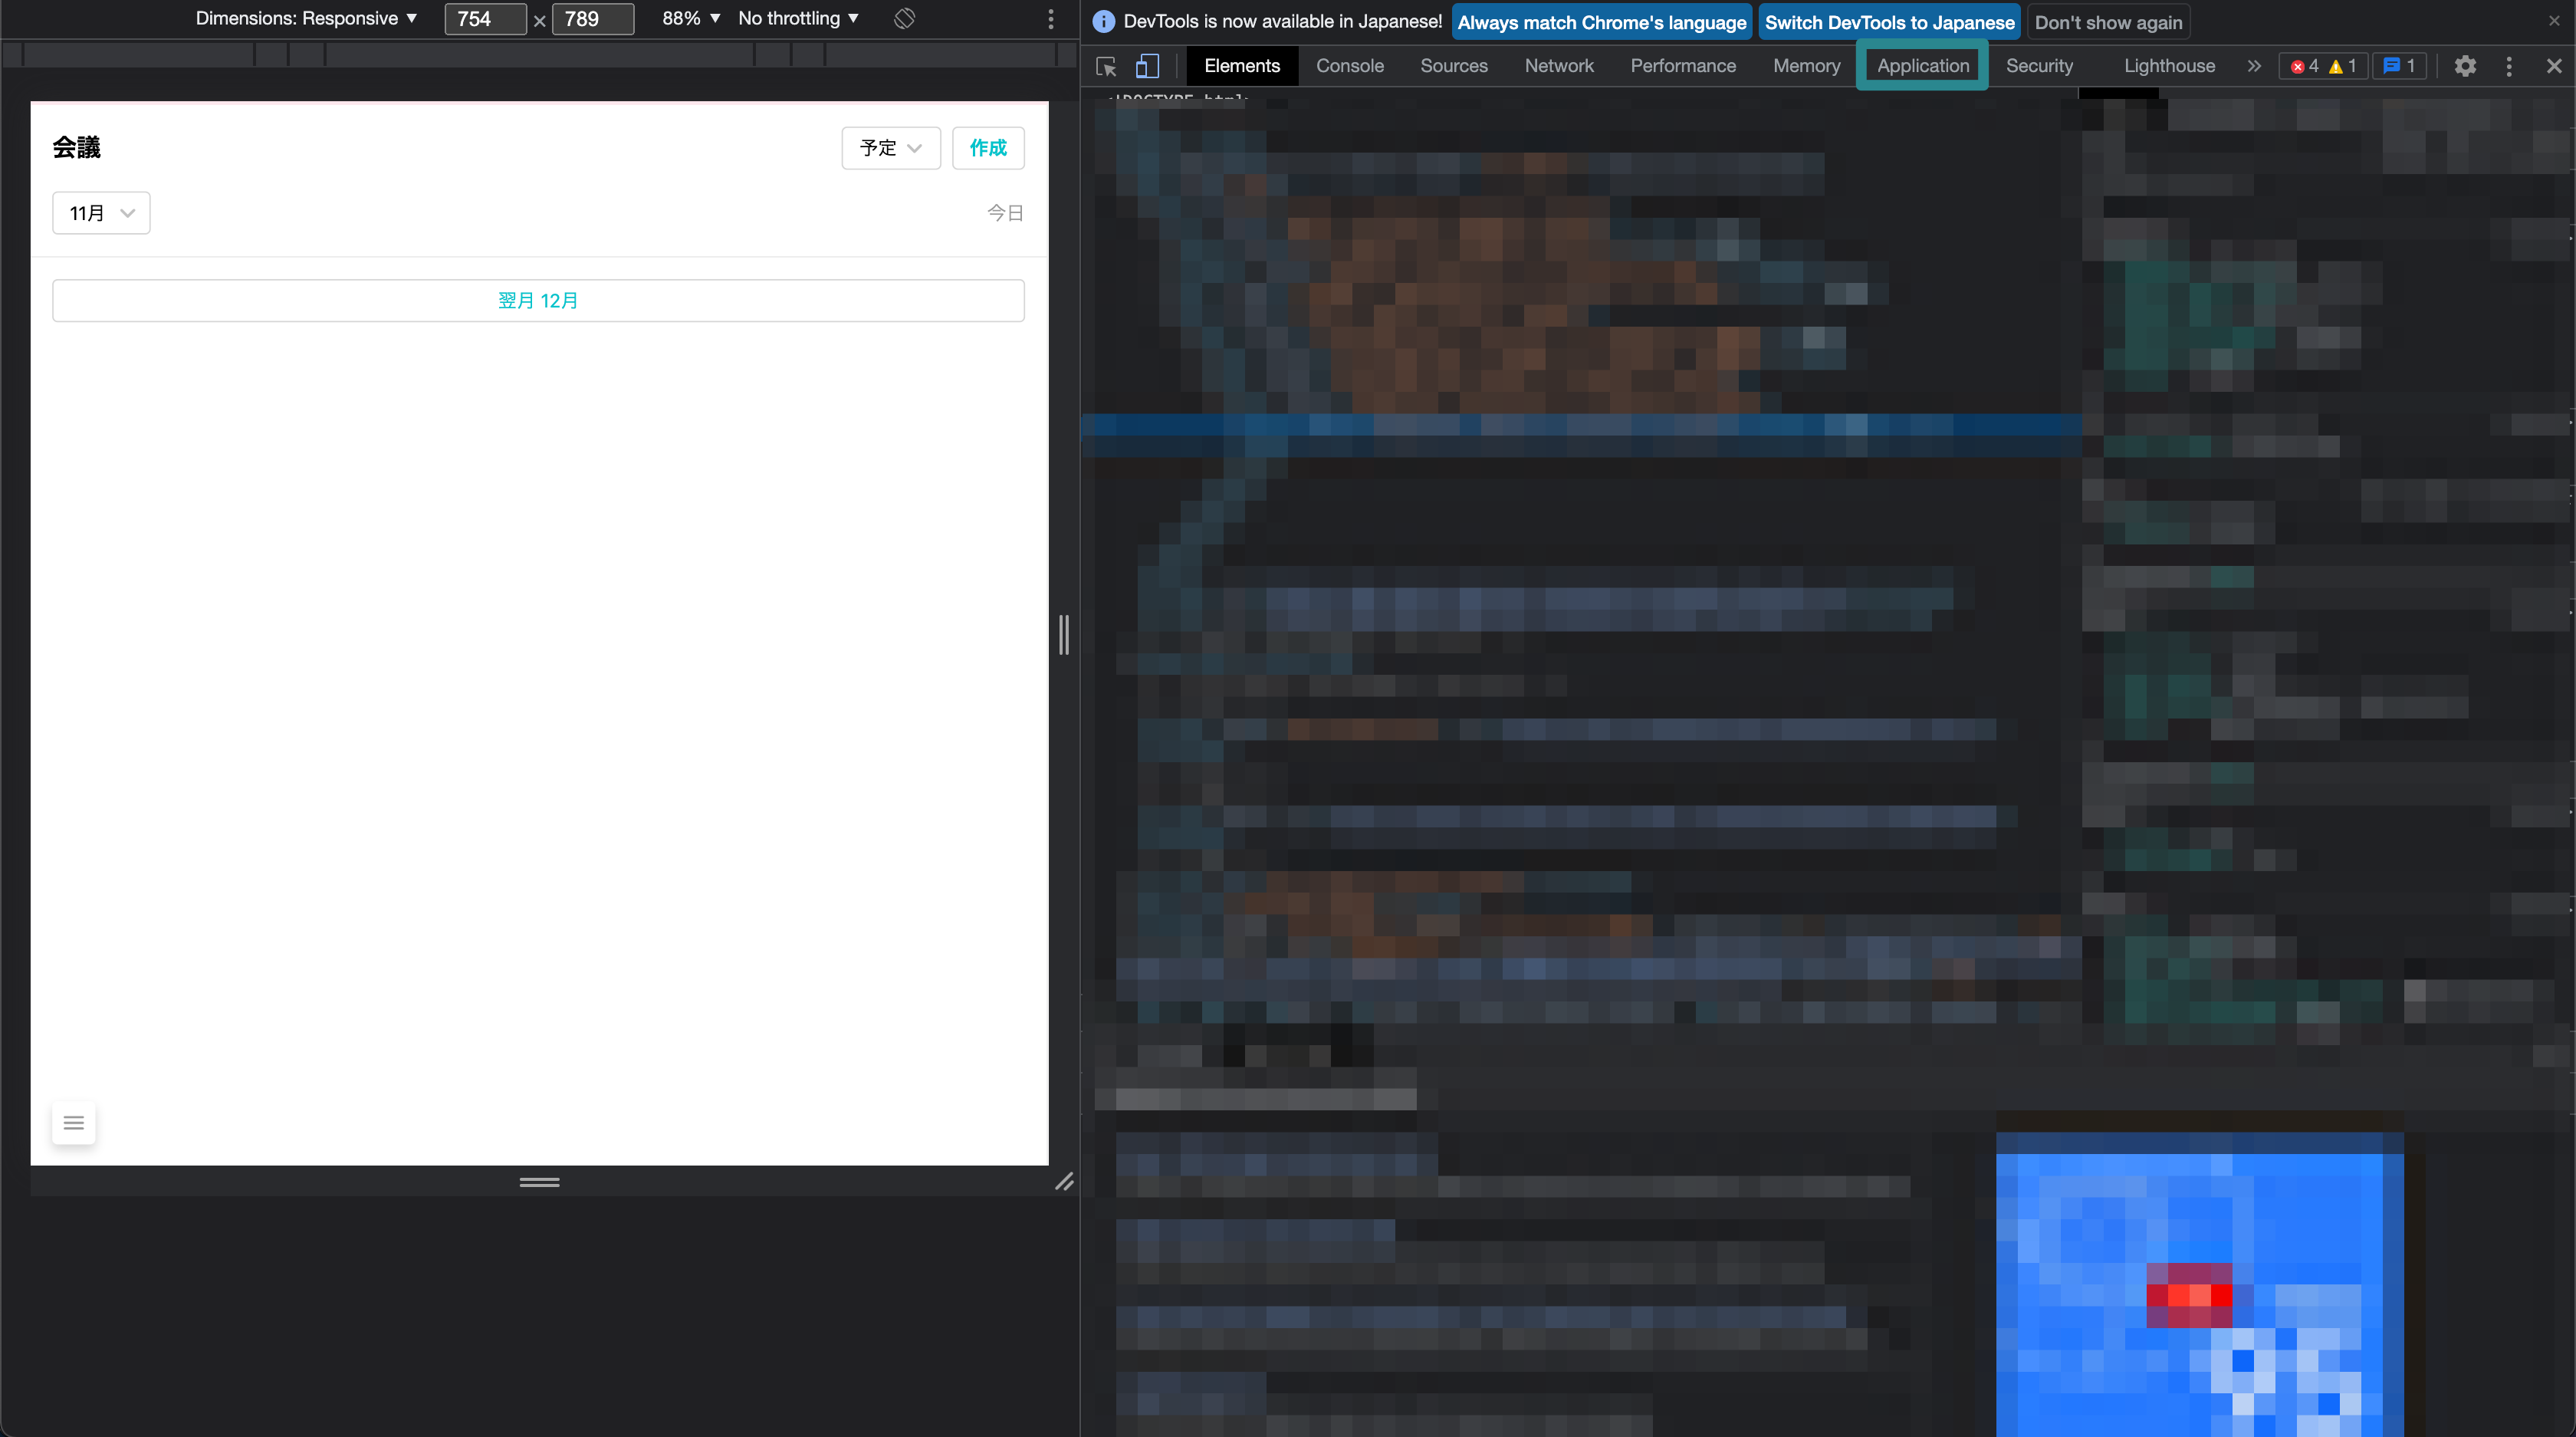Click the rotate viewport icon

coord(904,18)
